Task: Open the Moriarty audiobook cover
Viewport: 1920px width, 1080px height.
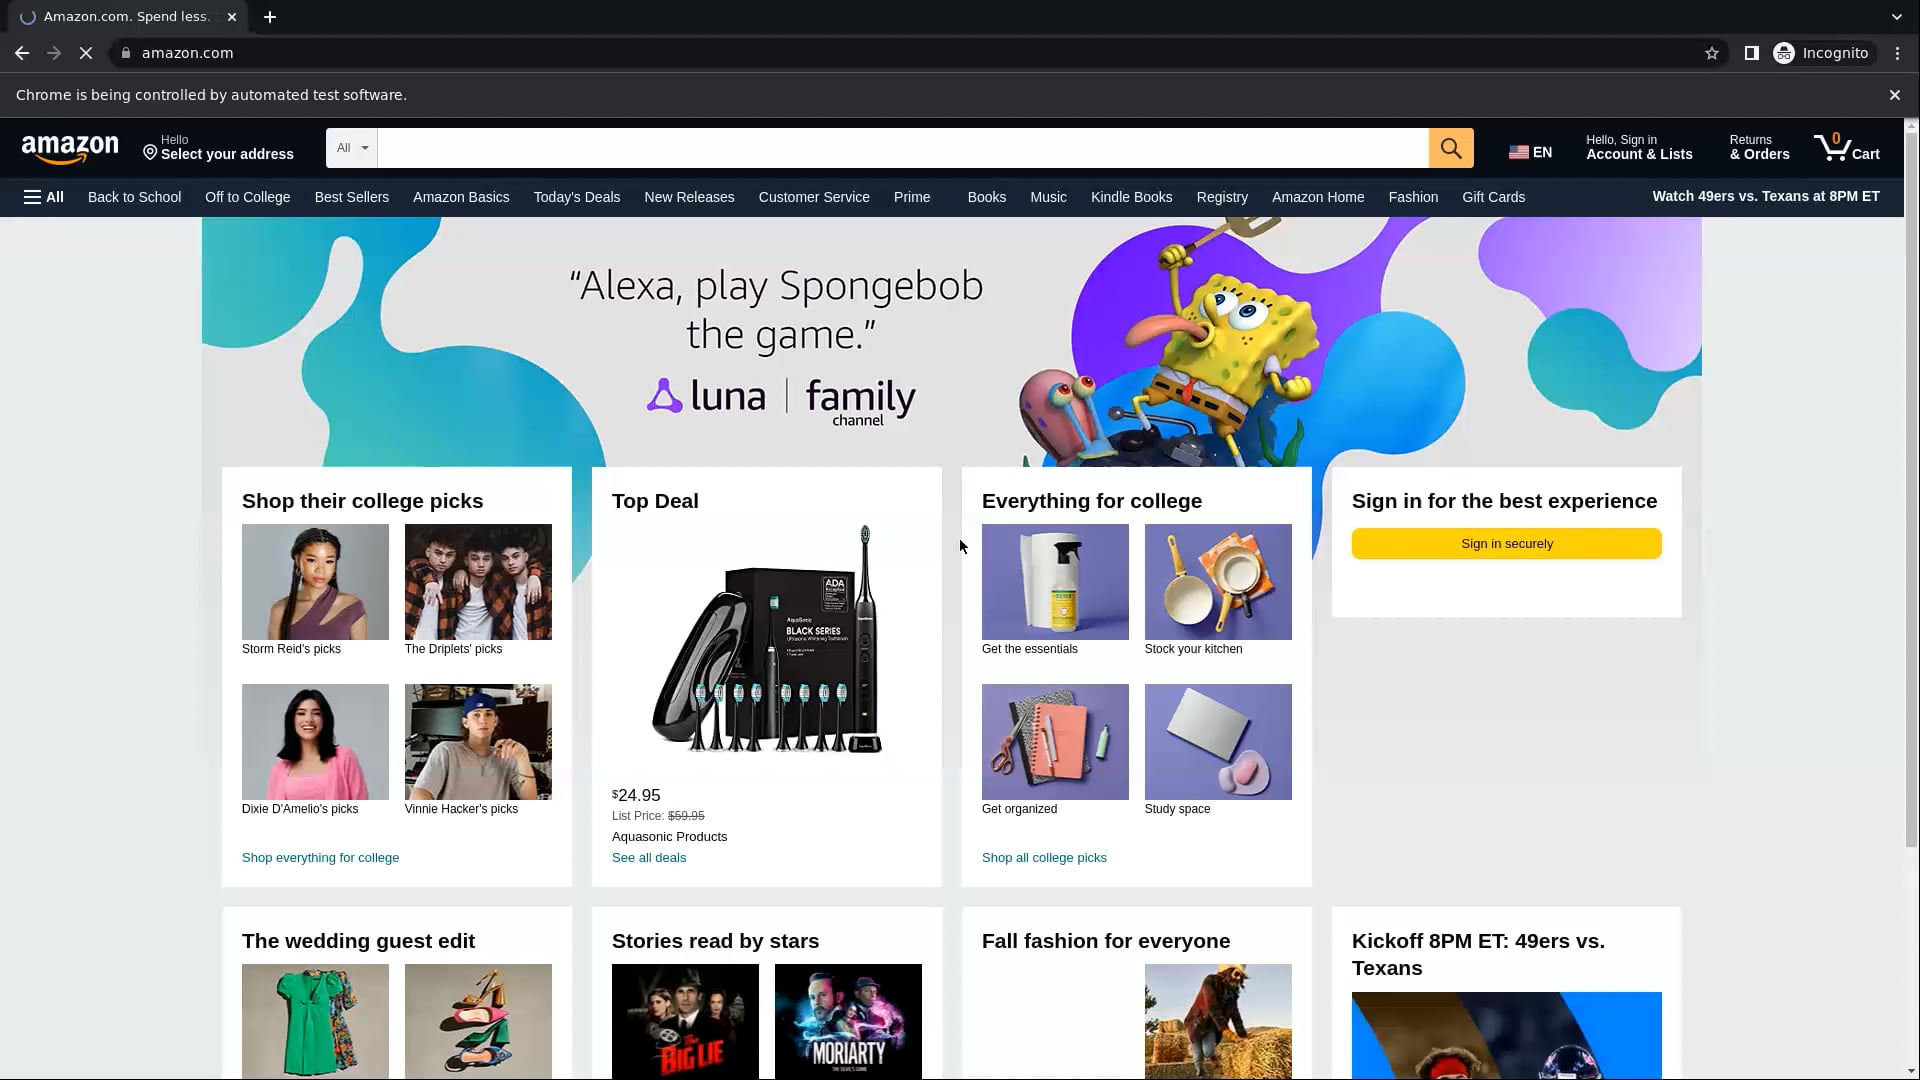Action: coord(848,1021)
